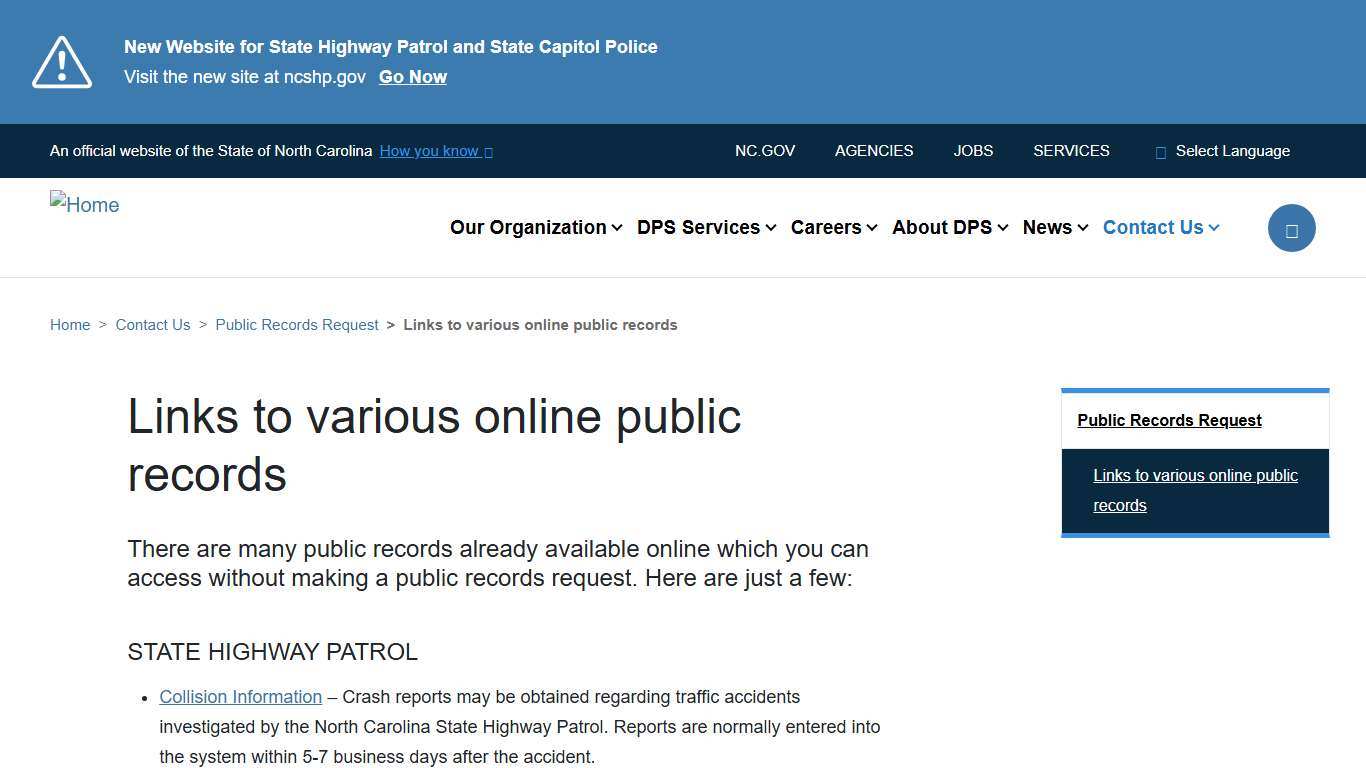
Task: Open the Collision Information link
Action: tap(240, 697)
